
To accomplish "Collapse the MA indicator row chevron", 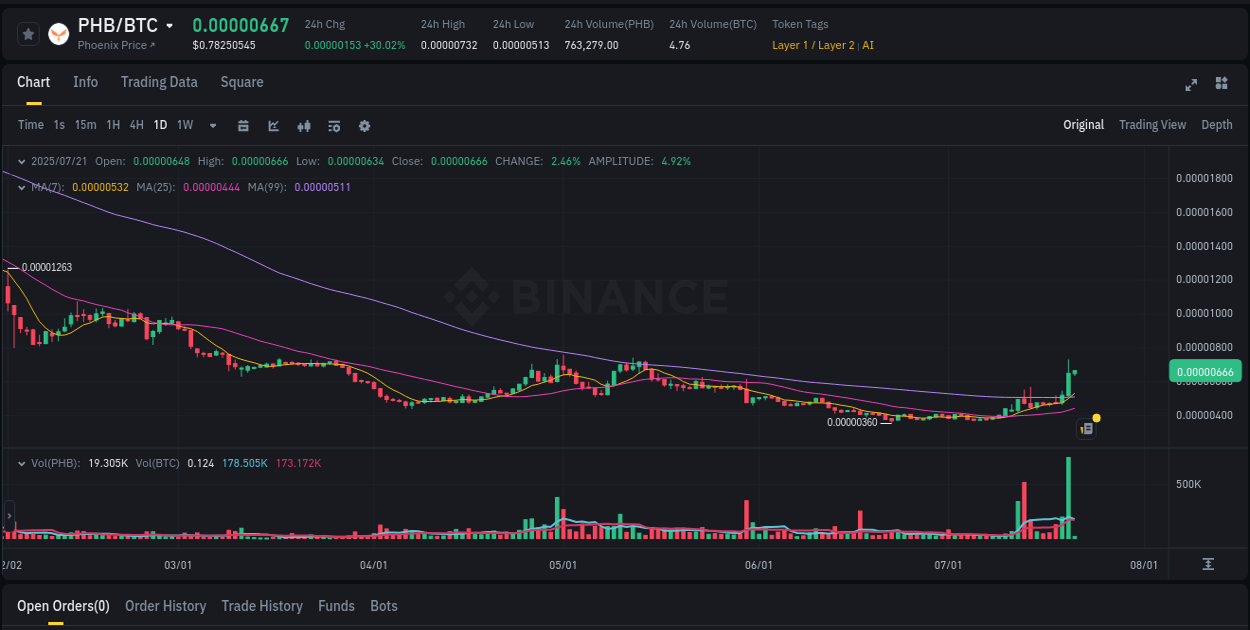I will 21,187.
